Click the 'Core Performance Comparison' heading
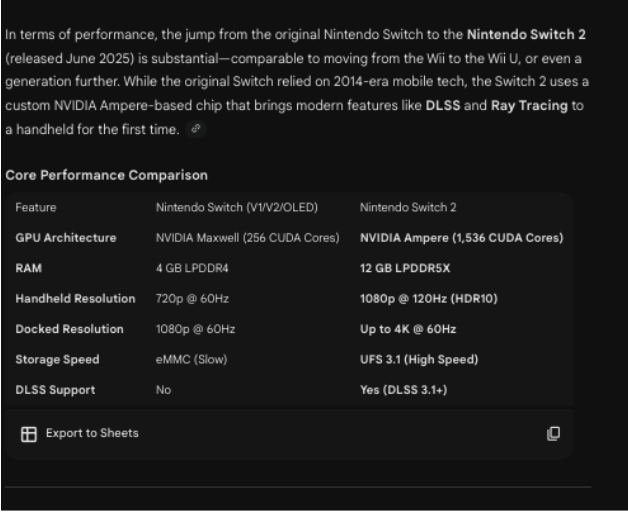The image size is (628, 514). 107,175
